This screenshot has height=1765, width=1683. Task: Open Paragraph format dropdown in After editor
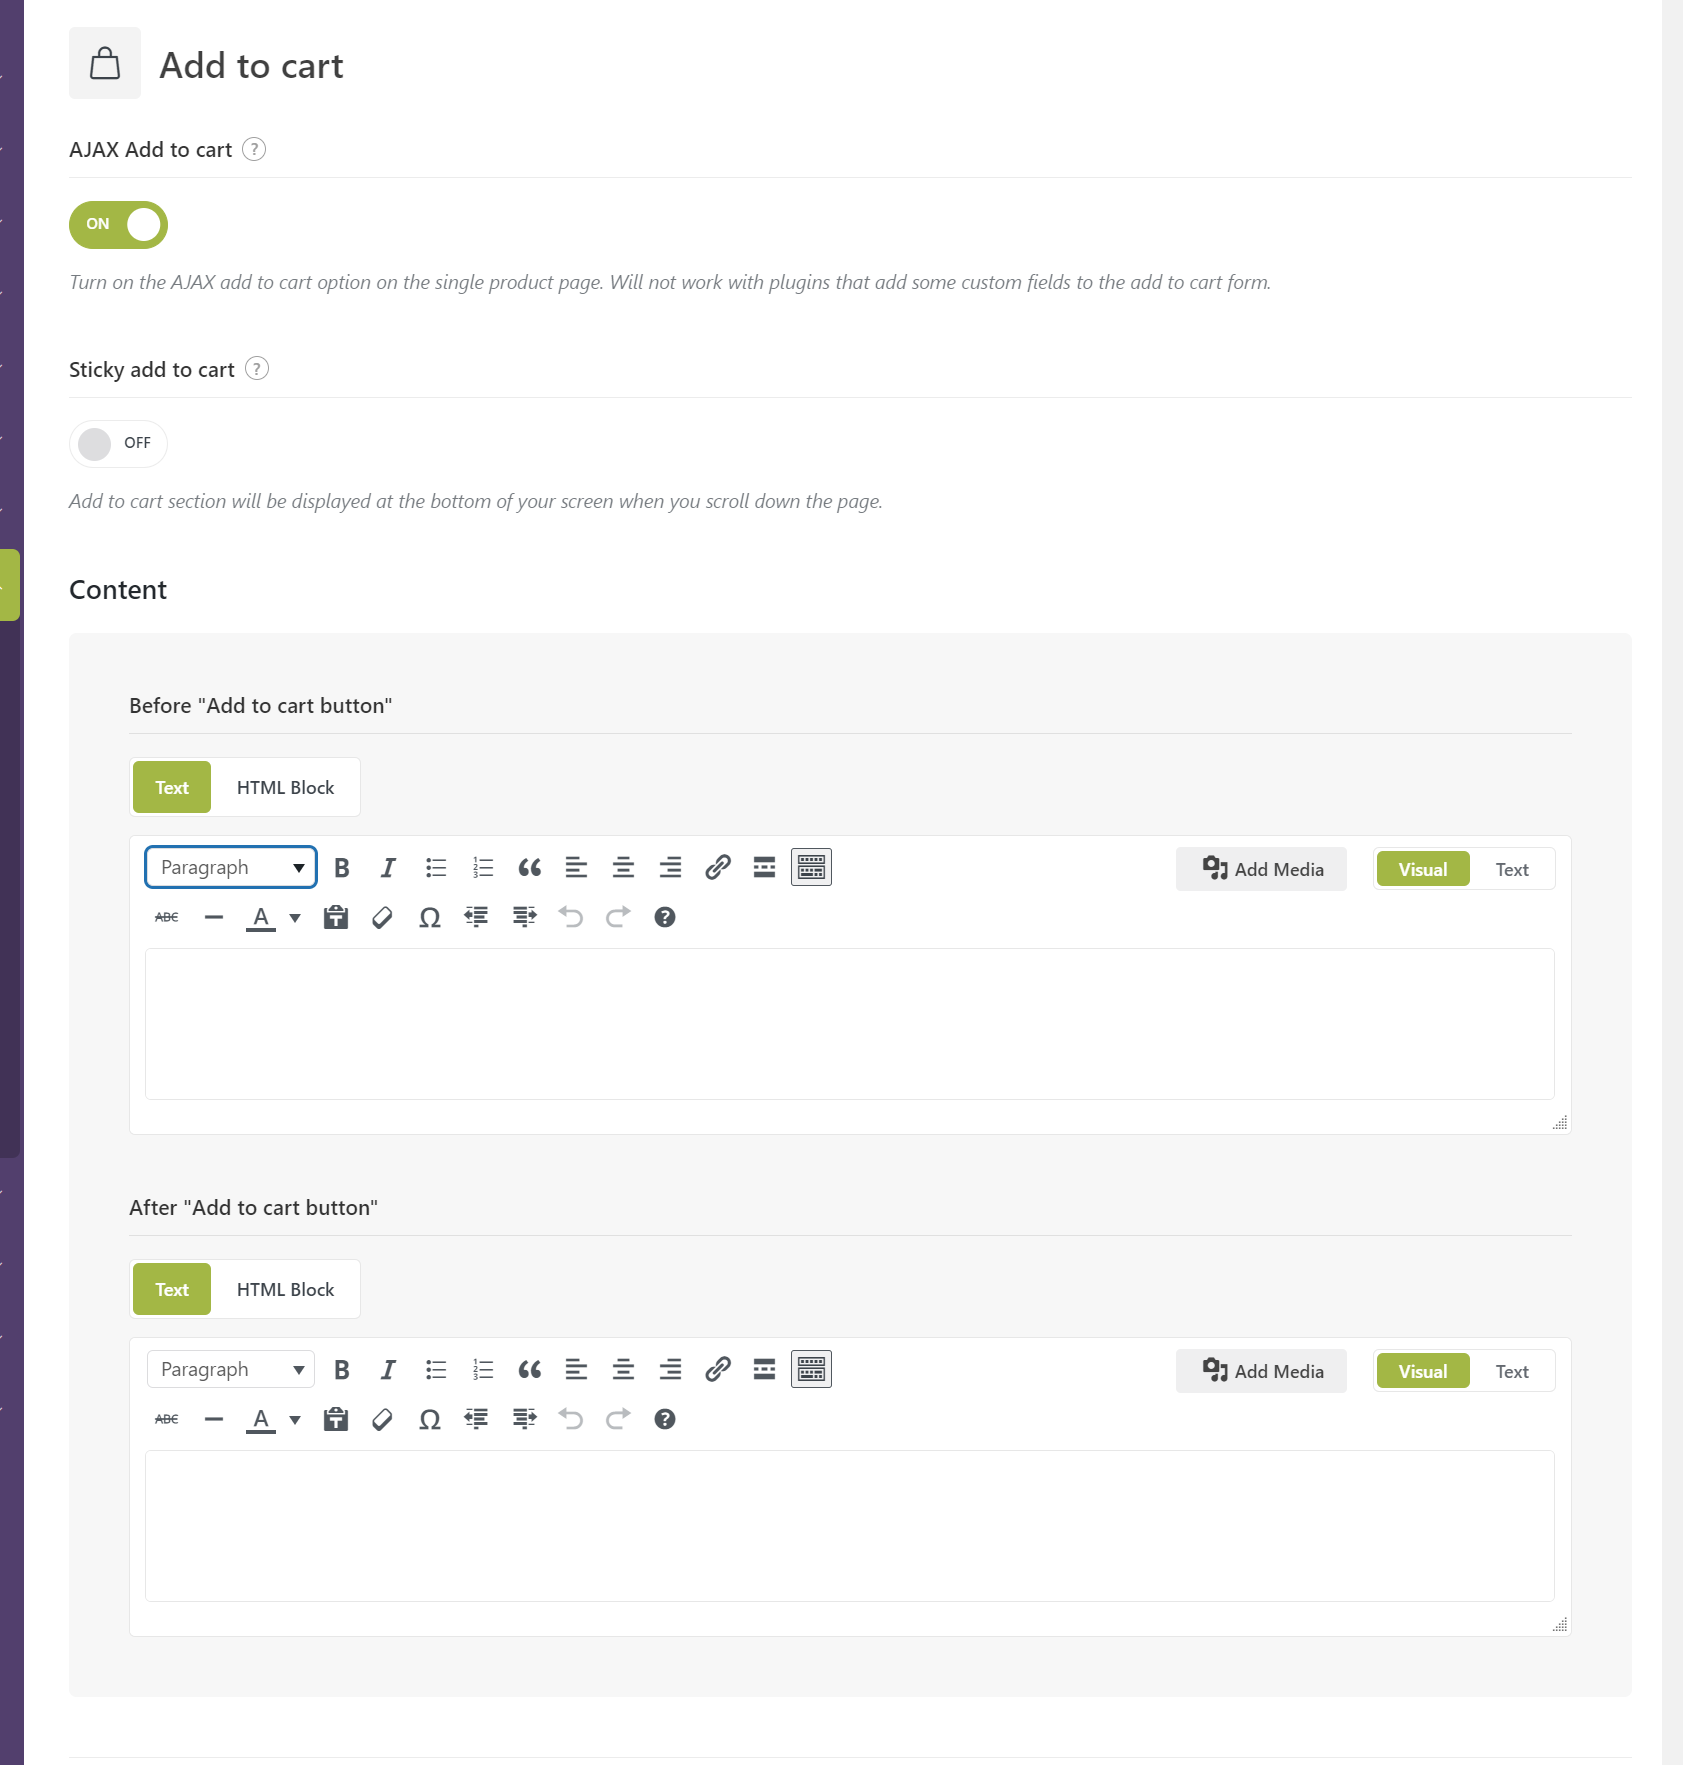tap(231, 1370)
